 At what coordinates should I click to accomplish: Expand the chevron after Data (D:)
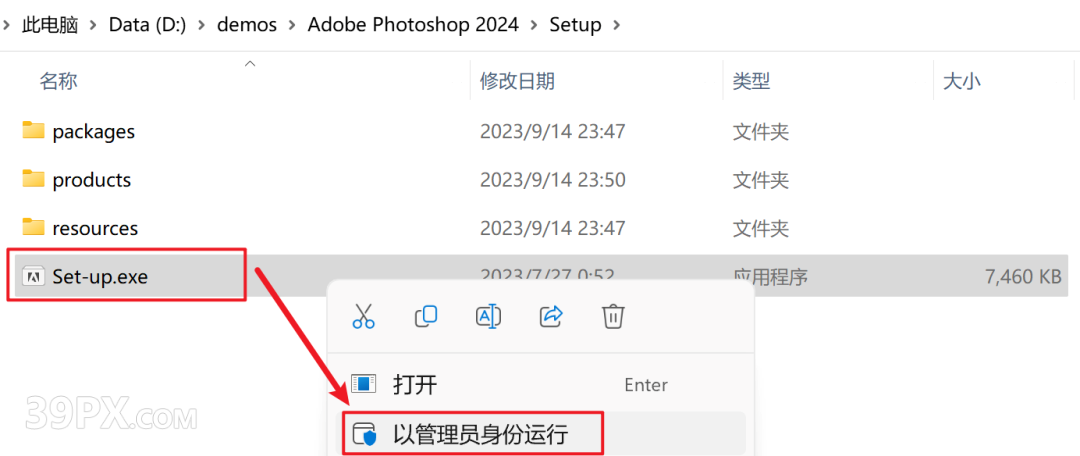202,25
